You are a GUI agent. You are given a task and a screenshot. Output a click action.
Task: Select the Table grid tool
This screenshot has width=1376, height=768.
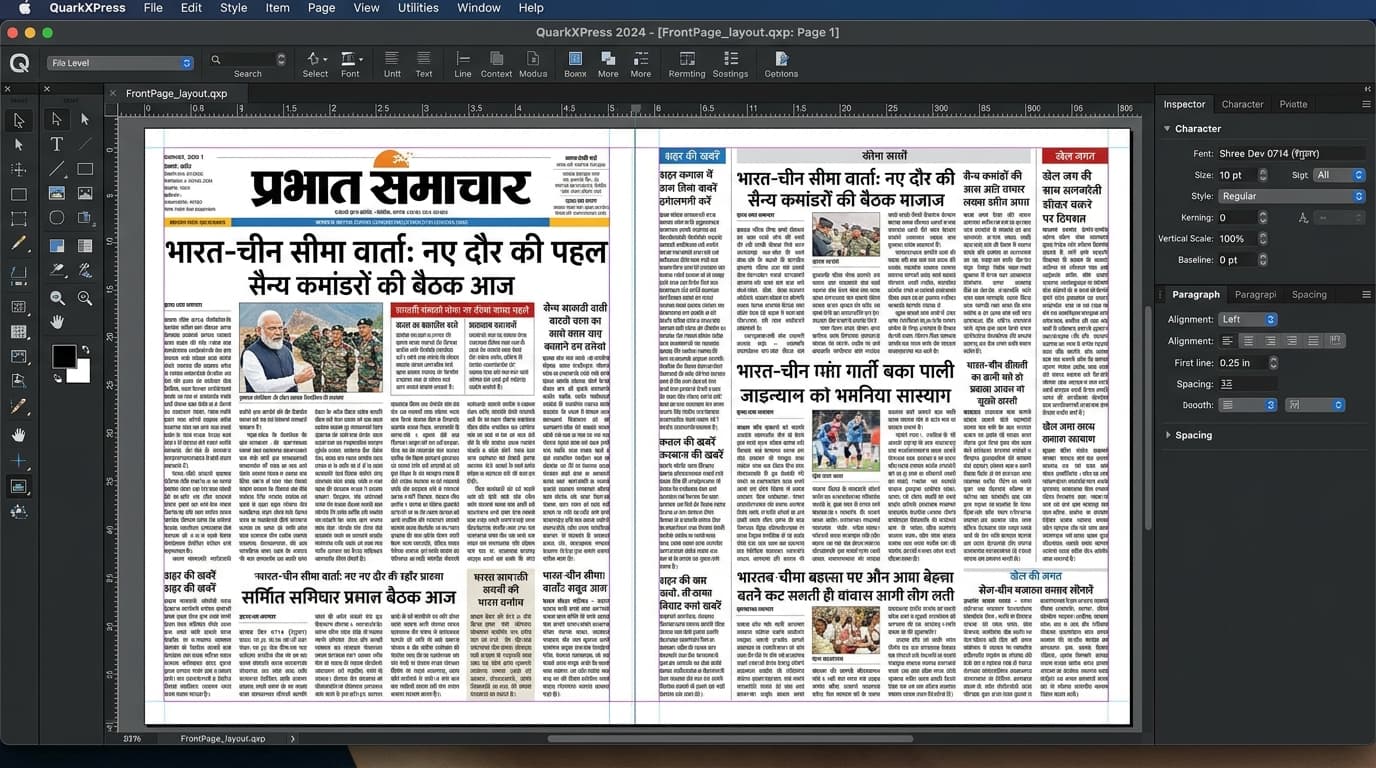coord(85,245)
